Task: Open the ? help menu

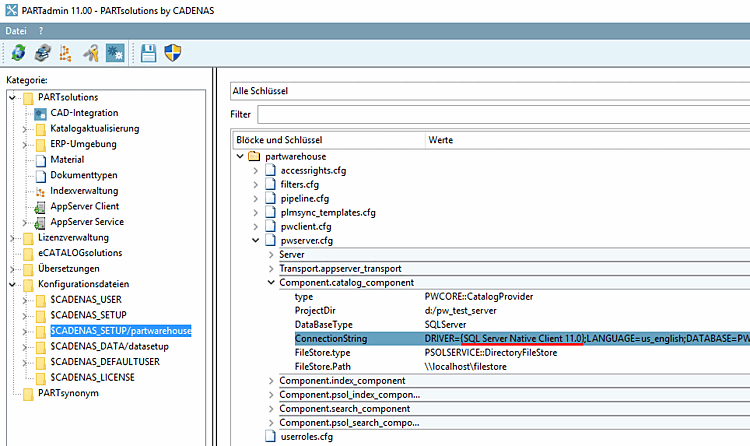Action: 41,31
